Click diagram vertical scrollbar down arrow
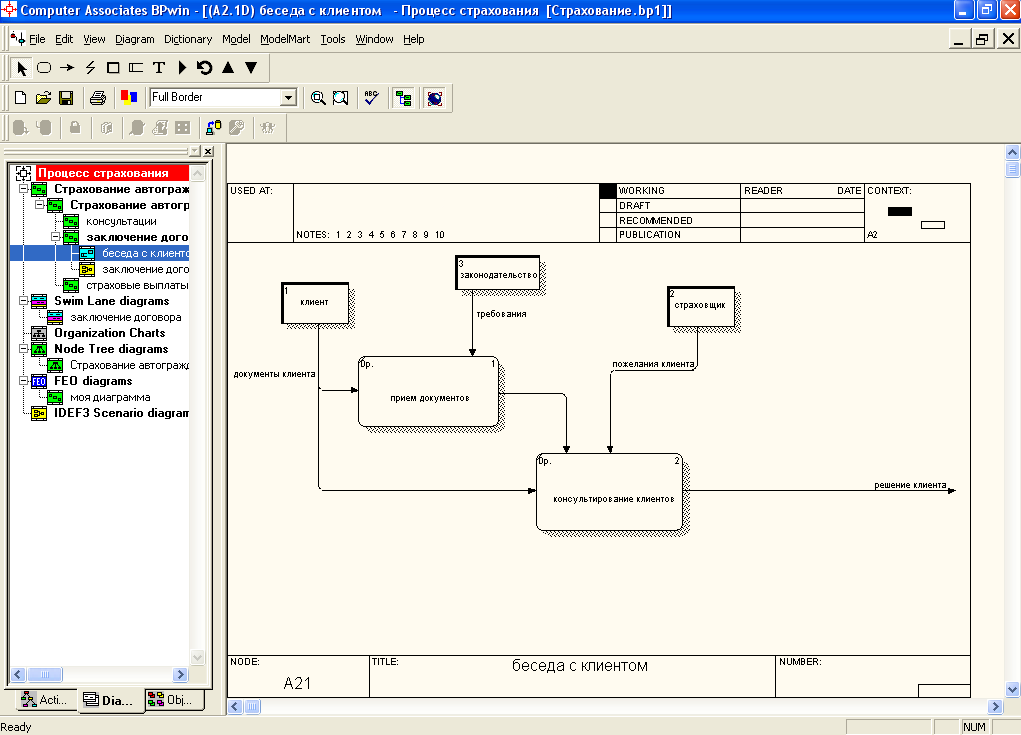The width and height of the screenshot is (1021, 735). pos(1012,689)
